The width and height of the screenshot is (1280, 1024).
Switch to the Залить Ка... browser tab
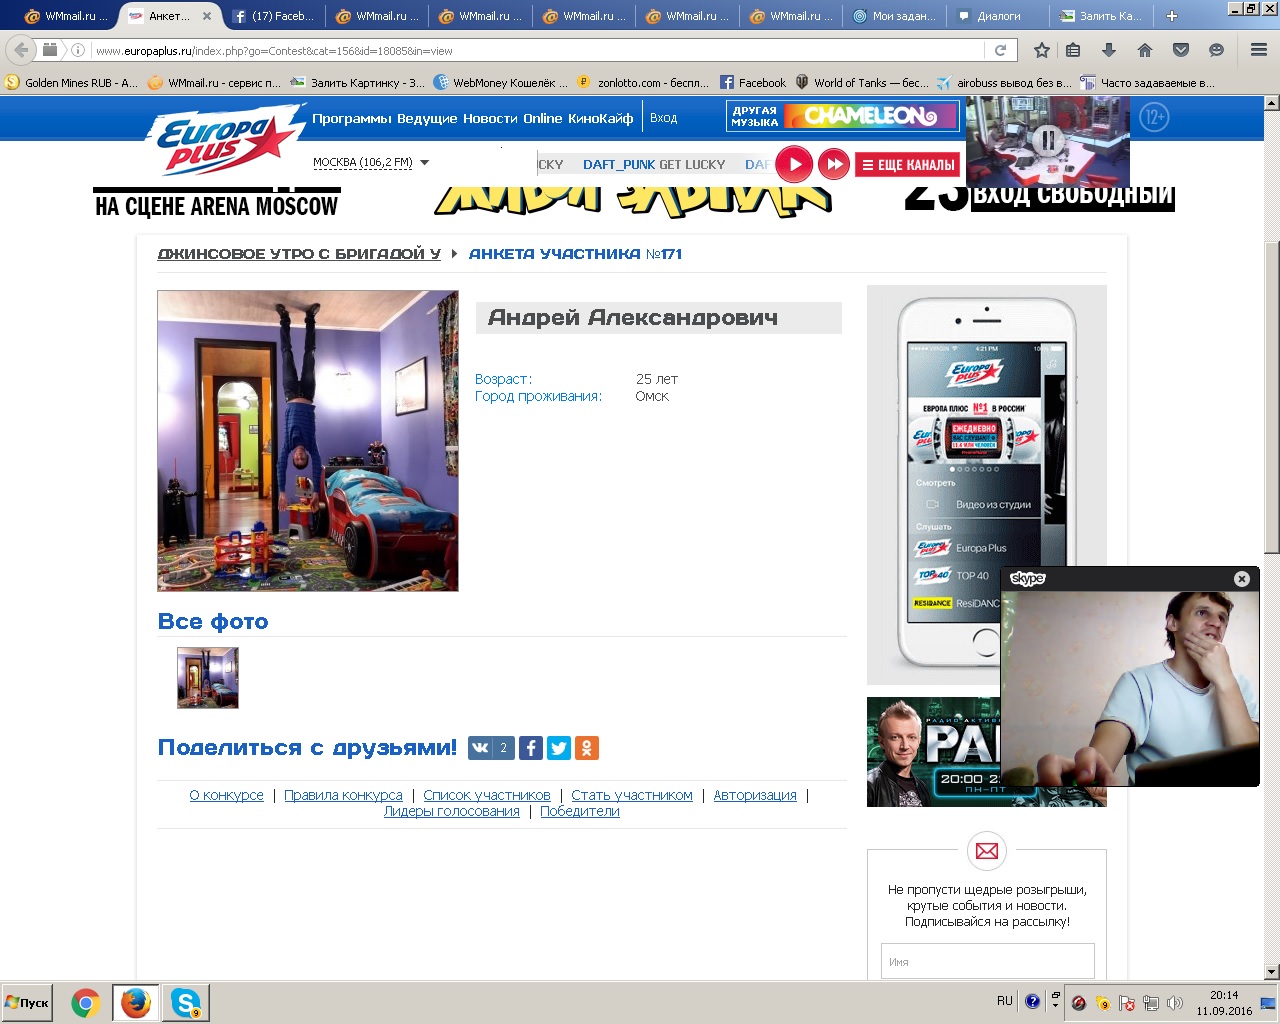pos(1101,16)
